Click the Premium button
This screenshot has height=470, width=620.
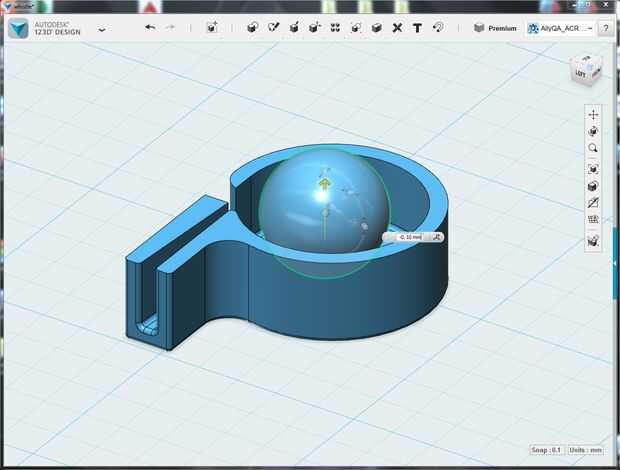pos(495,28)
